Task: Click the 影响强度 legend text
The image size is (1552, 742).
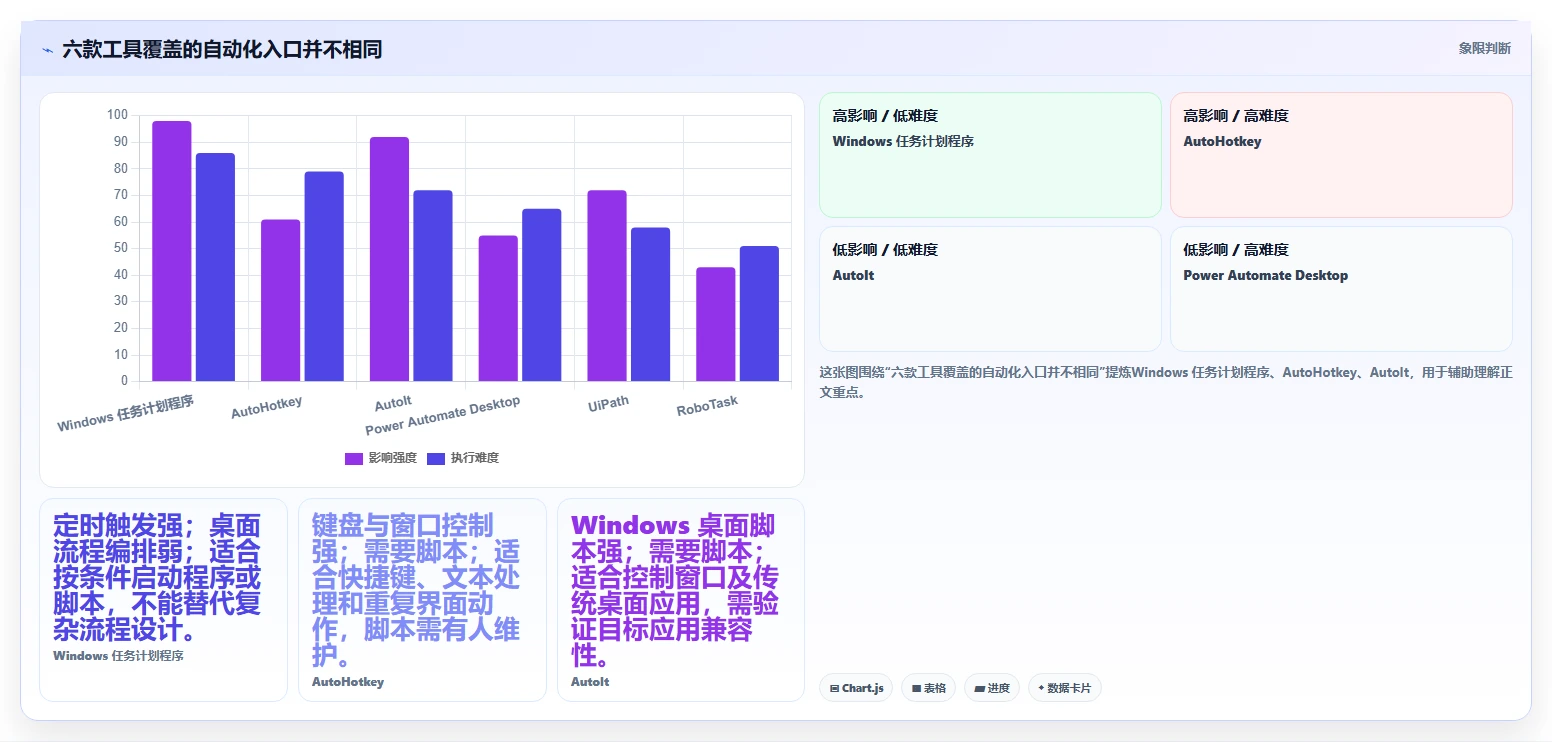Action: tap(392, 458)
